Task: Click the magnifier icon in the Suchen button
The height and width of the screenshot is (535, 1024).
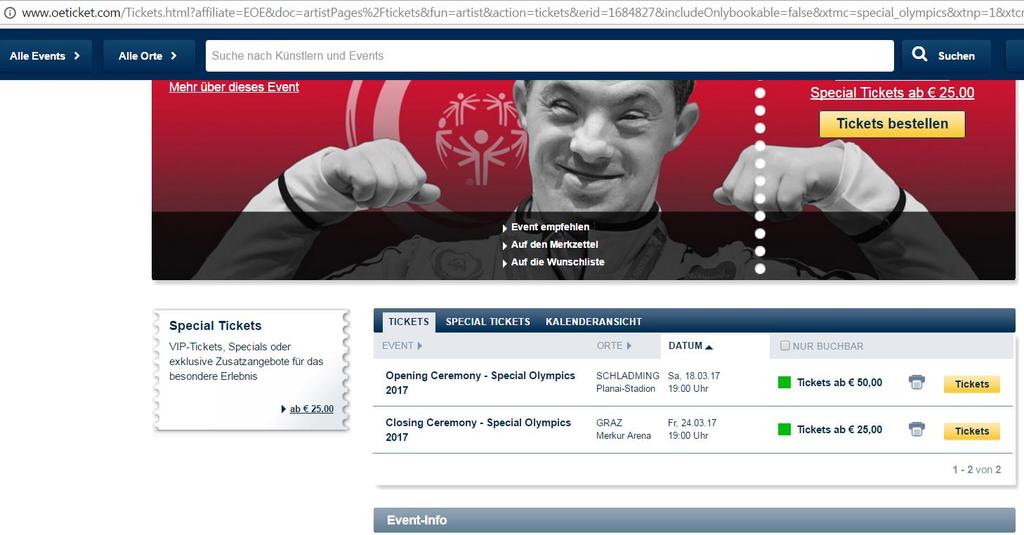Action: [920, 54]
